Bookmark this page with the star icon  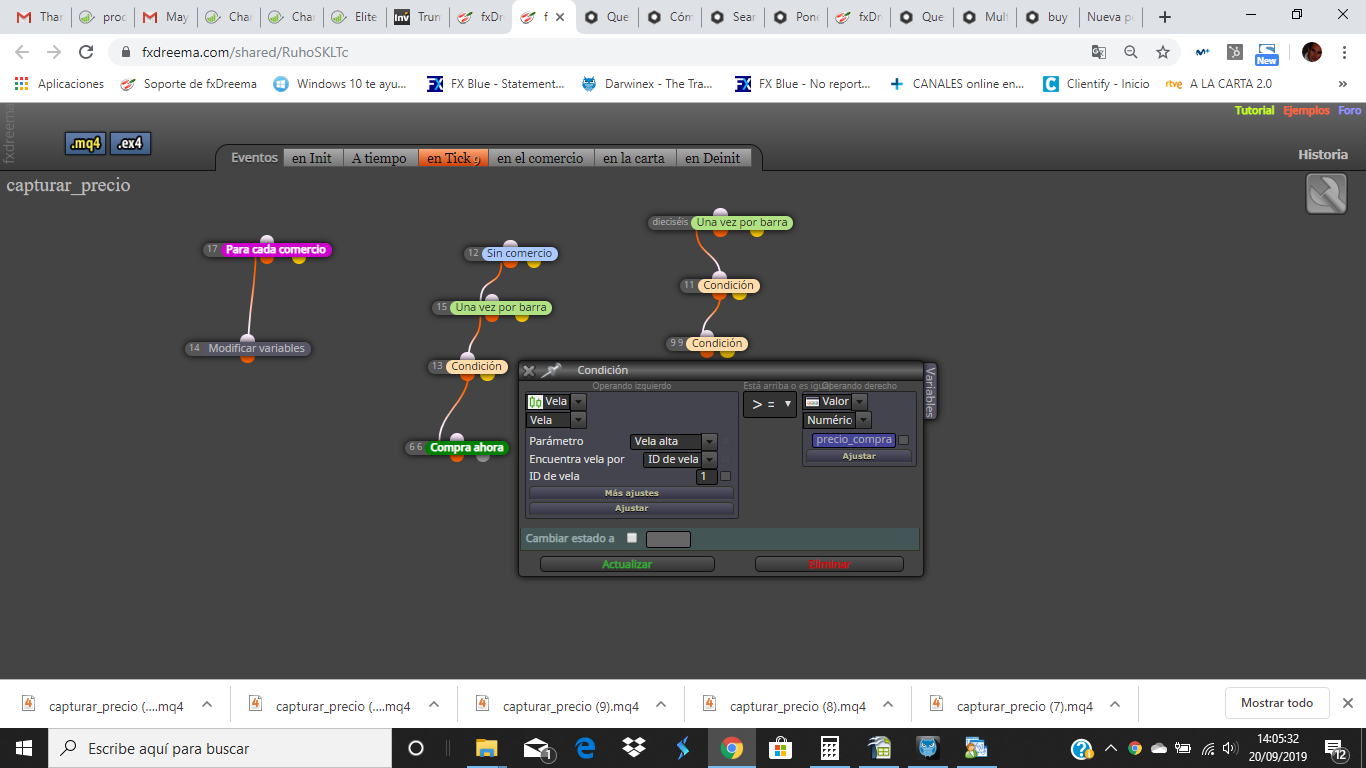pos(1162,52)
